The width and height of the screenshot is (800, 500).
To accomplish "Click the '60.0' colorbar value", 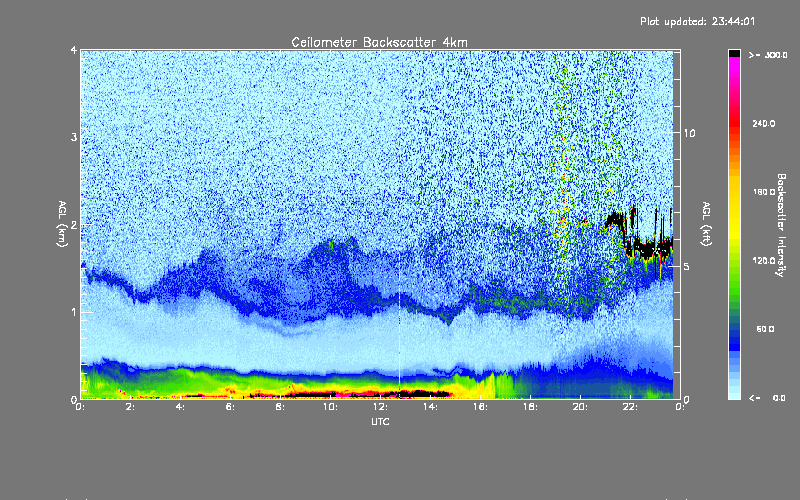I will [x=765, y=330].
